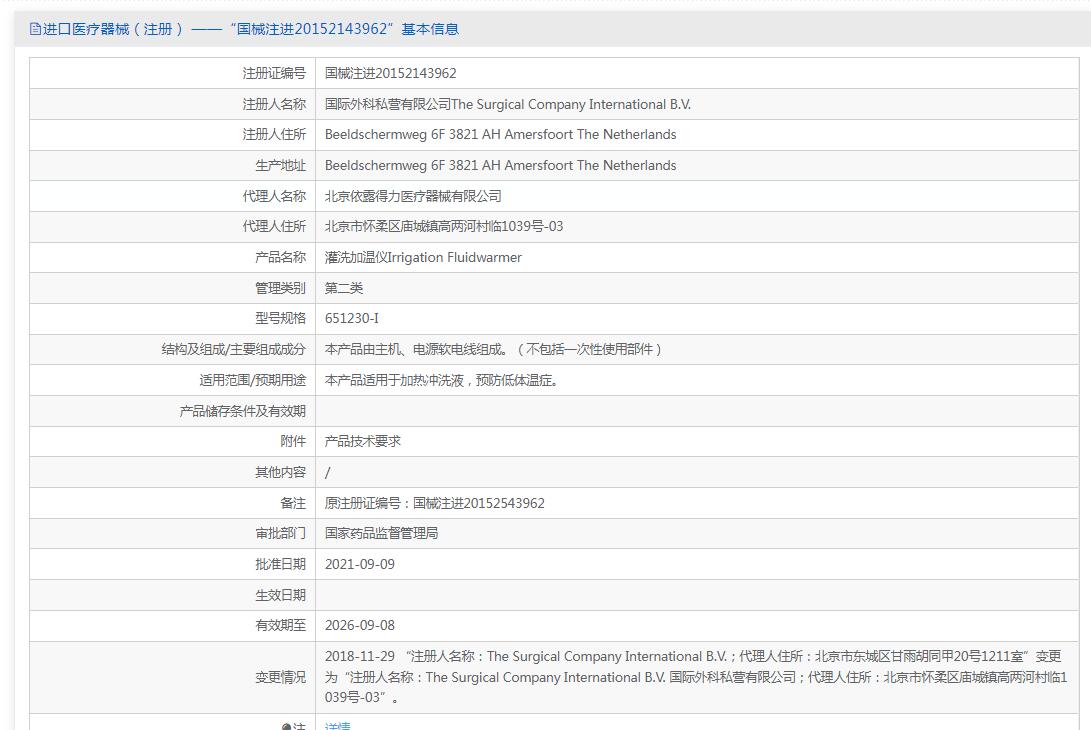Click the 第二类 management category value
This screenshot has width=1091, height=730.
coord(344,288)
